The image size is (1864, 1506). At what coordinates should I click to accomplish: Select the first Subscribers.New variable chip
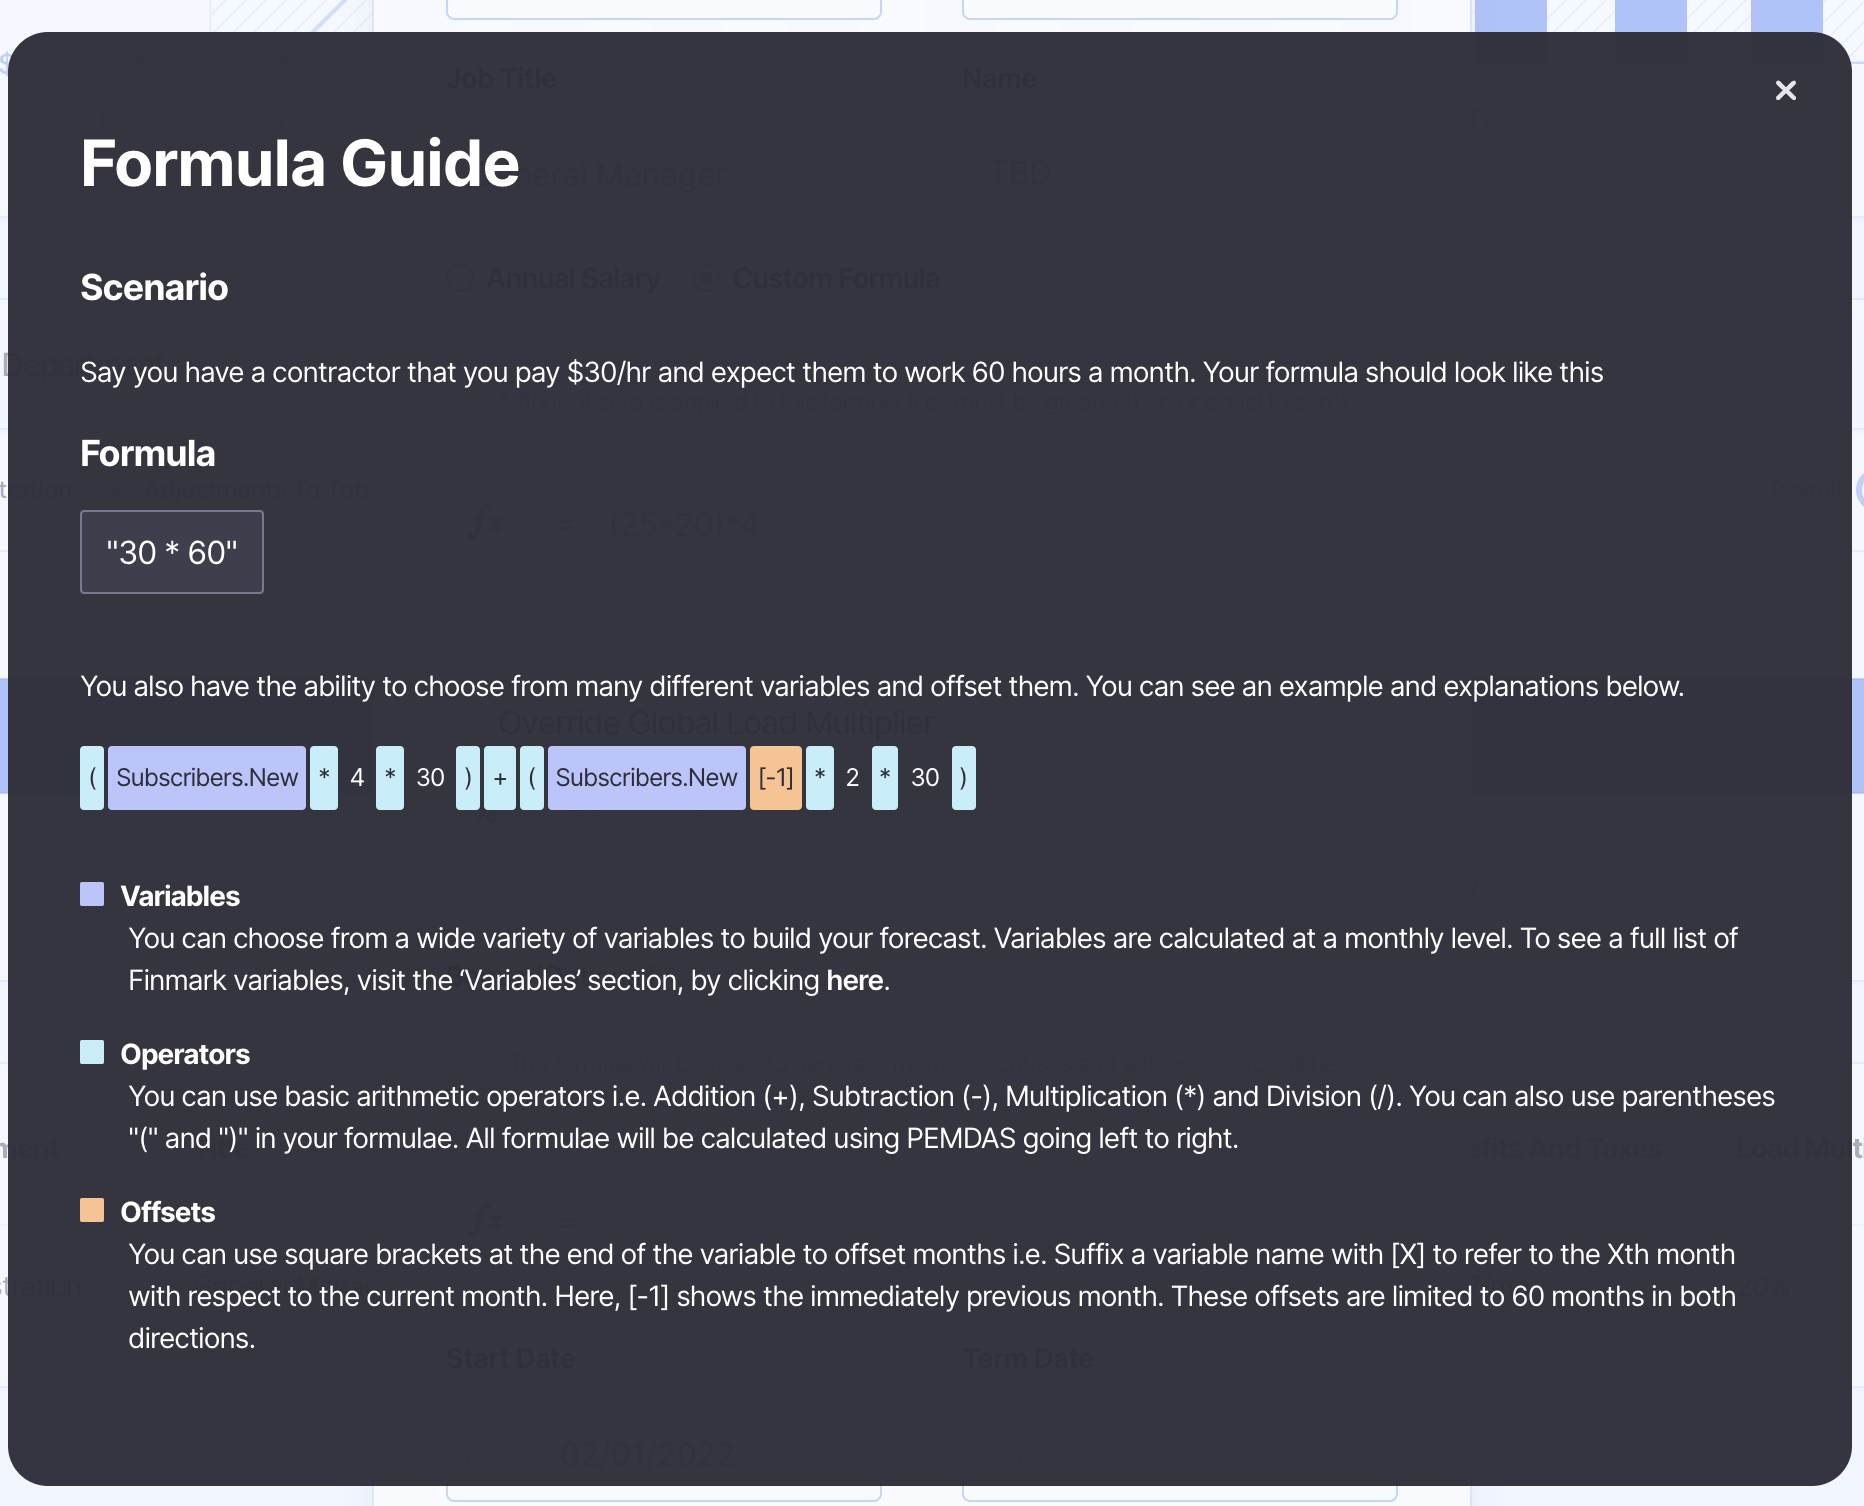[x=207, y=778]
